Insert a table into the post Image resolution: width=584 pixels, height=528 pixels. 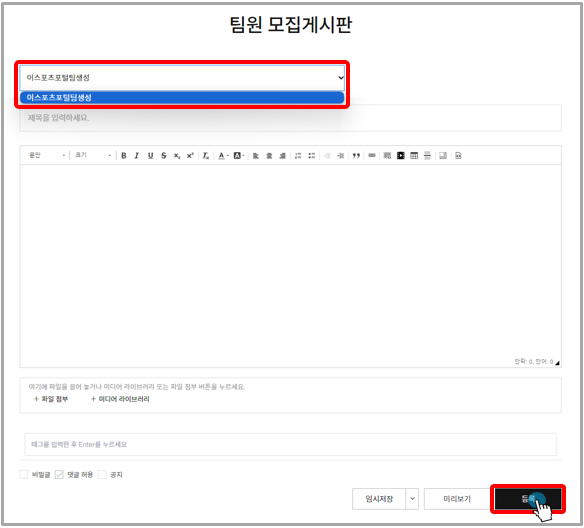coord(414,156)
